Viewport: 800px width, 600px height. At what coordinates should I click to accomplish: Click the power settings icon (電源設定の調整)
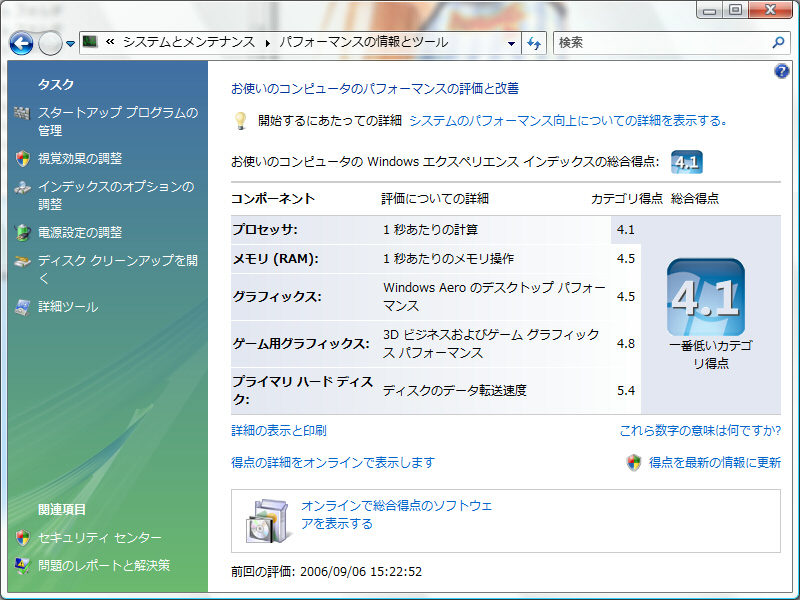[x=22, y=232]
